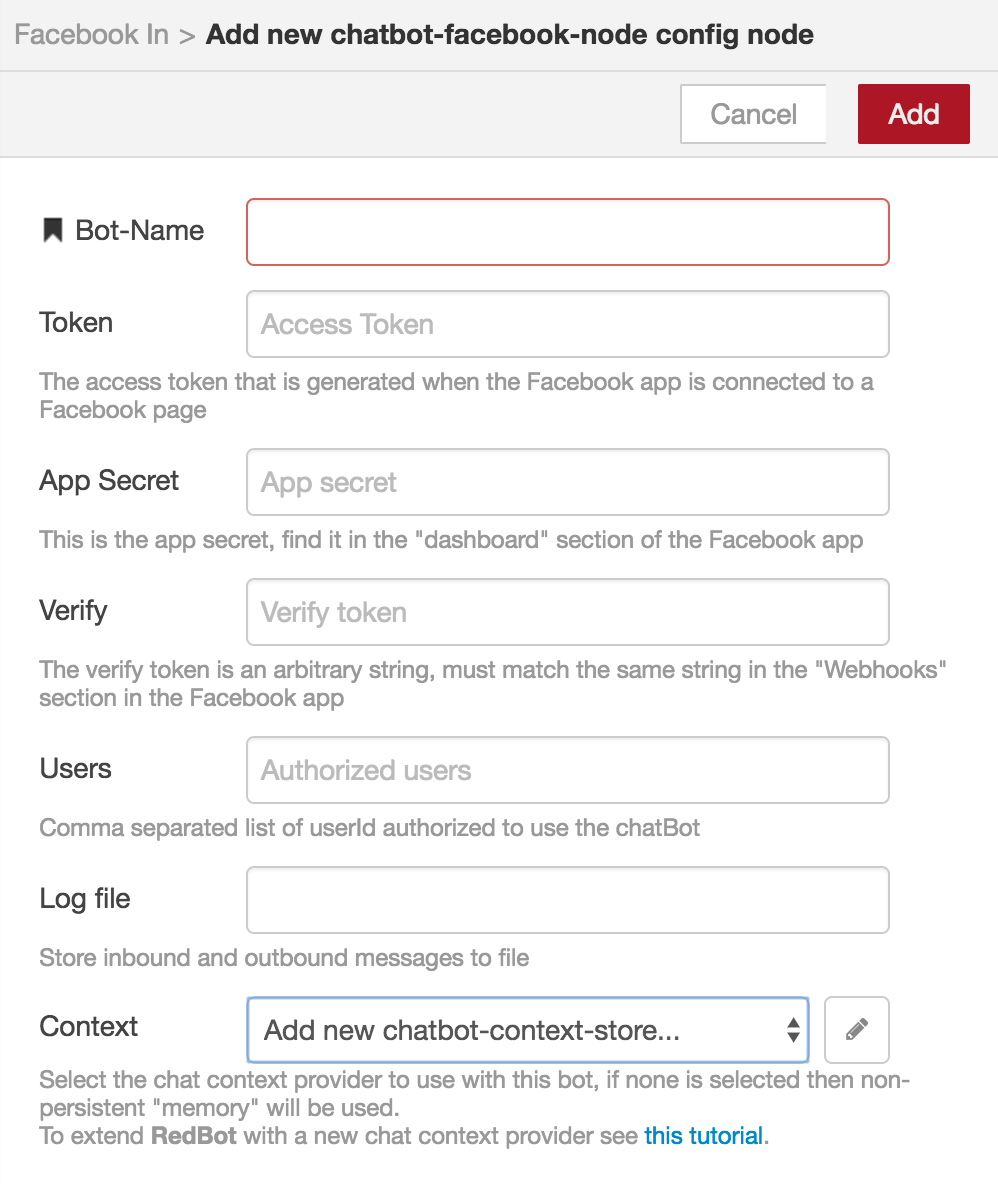Cancel the config node dialog
This screenshot has height=1184, width=998.
pyautogui.click(x=753, y=114)
